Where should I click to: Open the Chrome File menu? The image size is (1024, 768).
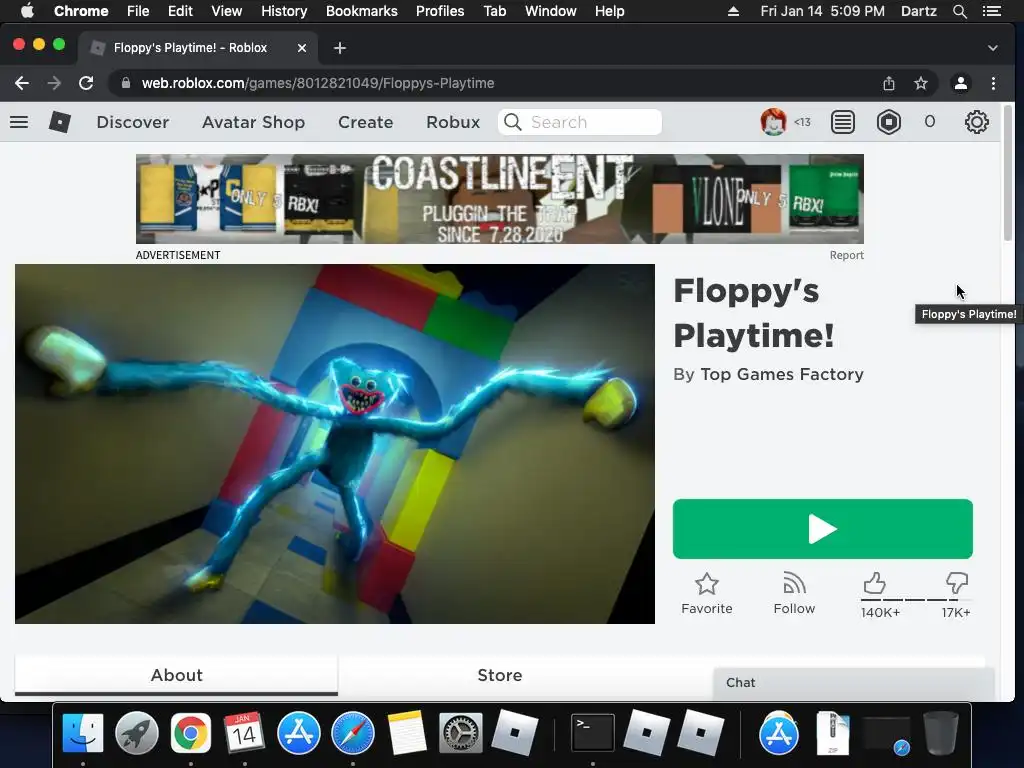coord(138,11)
